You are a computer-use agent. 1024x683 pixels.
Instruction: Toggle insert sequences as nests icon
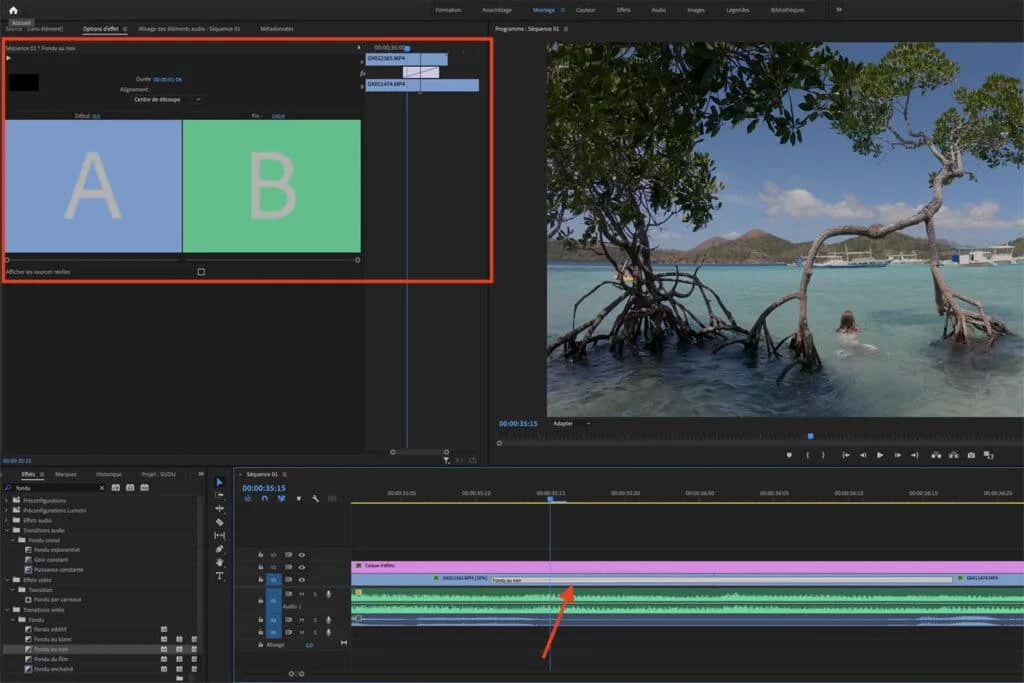(x=248, y=499)
